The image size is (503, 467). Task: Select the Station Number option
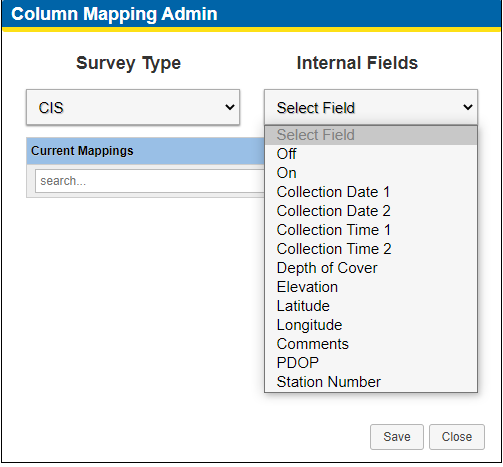(x=371, y=382)
